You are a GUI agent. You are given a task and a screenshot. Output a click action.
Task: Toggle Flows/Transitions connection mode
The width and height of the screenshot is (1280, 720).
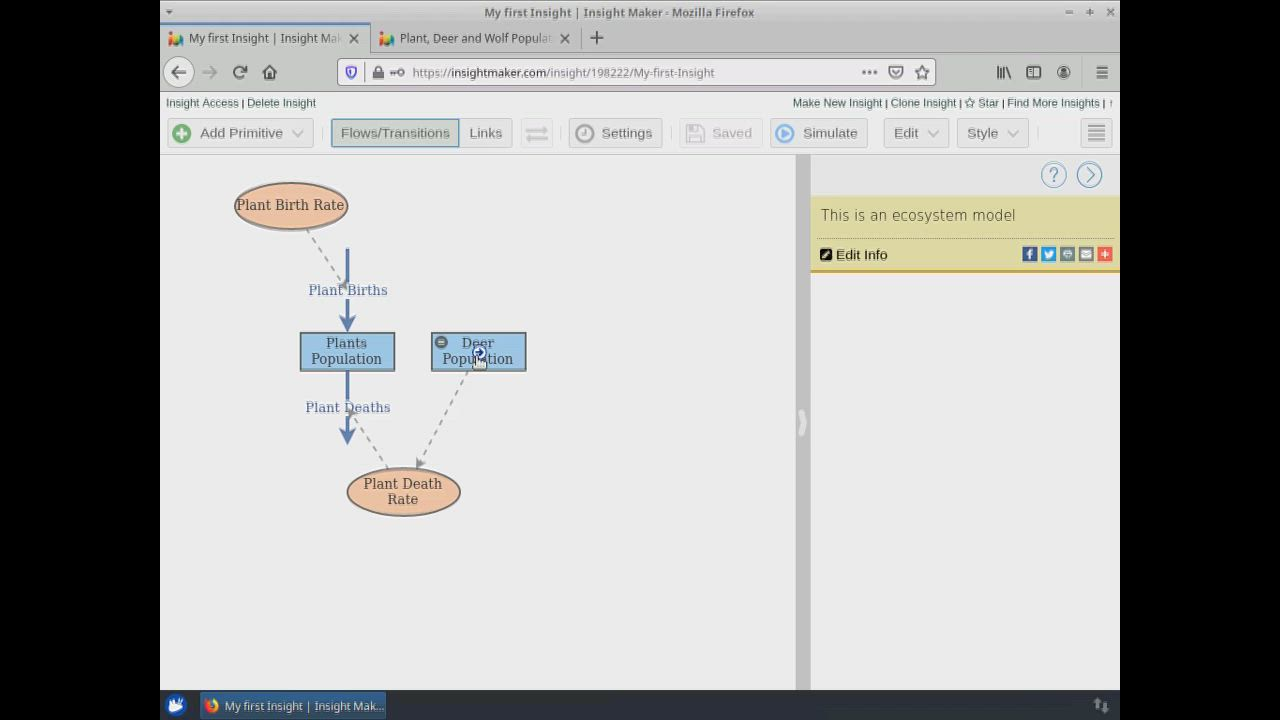pyautogui.click(x=395, y=133)
